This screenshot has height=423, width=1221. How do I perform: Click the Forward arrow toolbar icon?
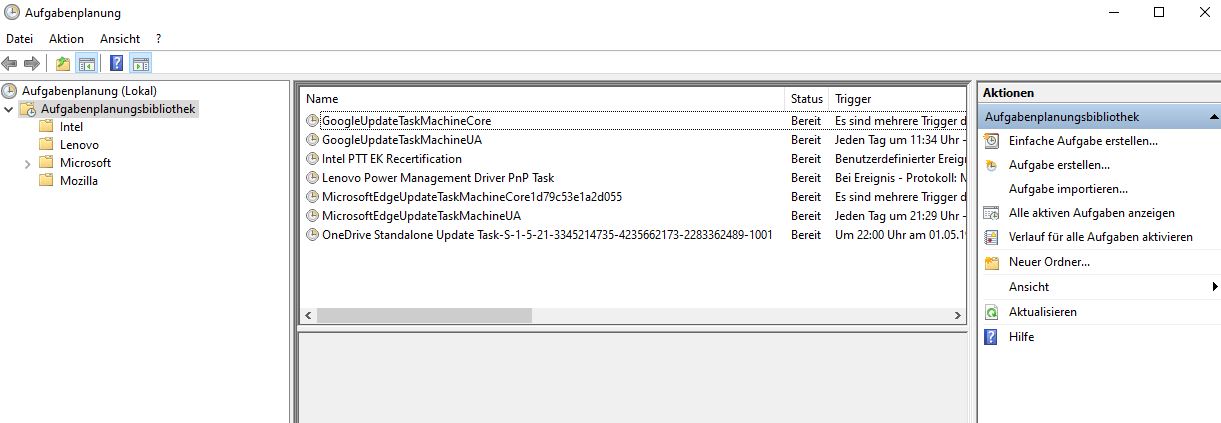point(32,64)
